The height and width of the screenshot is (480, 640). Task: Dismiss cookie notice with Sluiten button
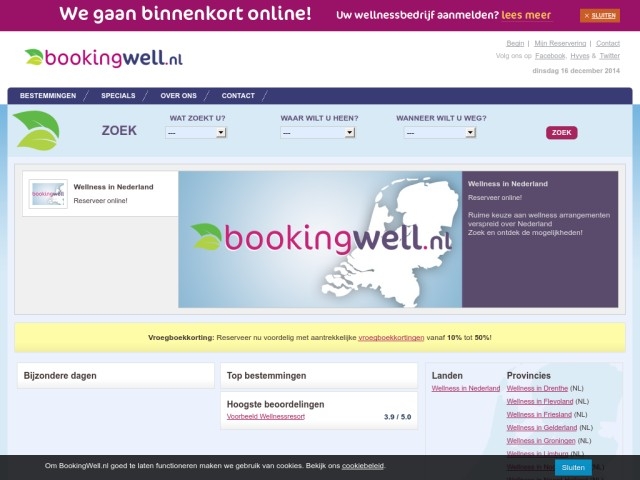[x=573, y=467]
